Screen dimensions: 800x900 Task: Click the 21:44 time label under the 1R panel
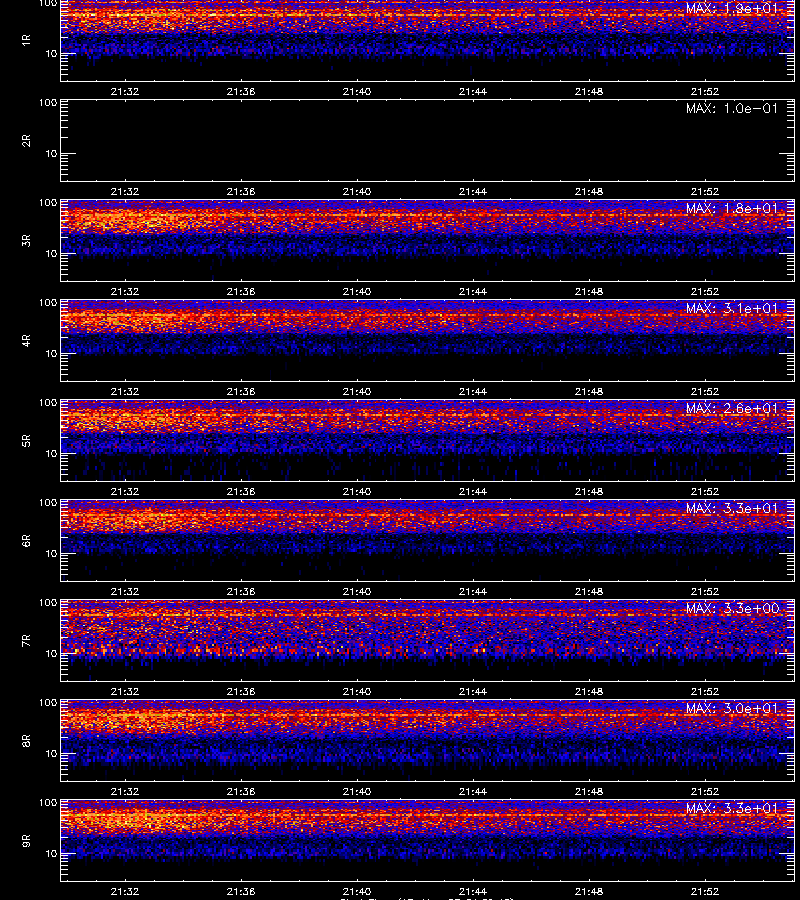pyautogui.click(x=473, y=91)
